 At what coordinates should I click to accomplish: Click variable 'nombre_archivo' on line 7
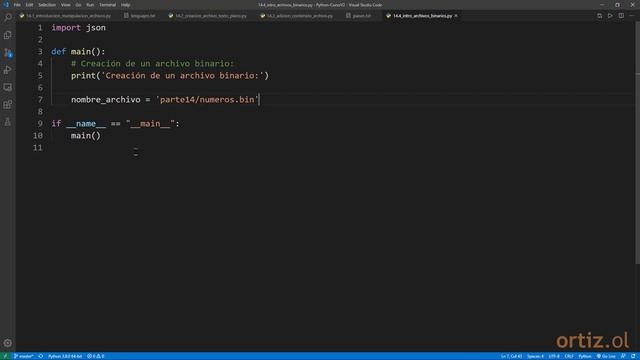coord(106,100)
